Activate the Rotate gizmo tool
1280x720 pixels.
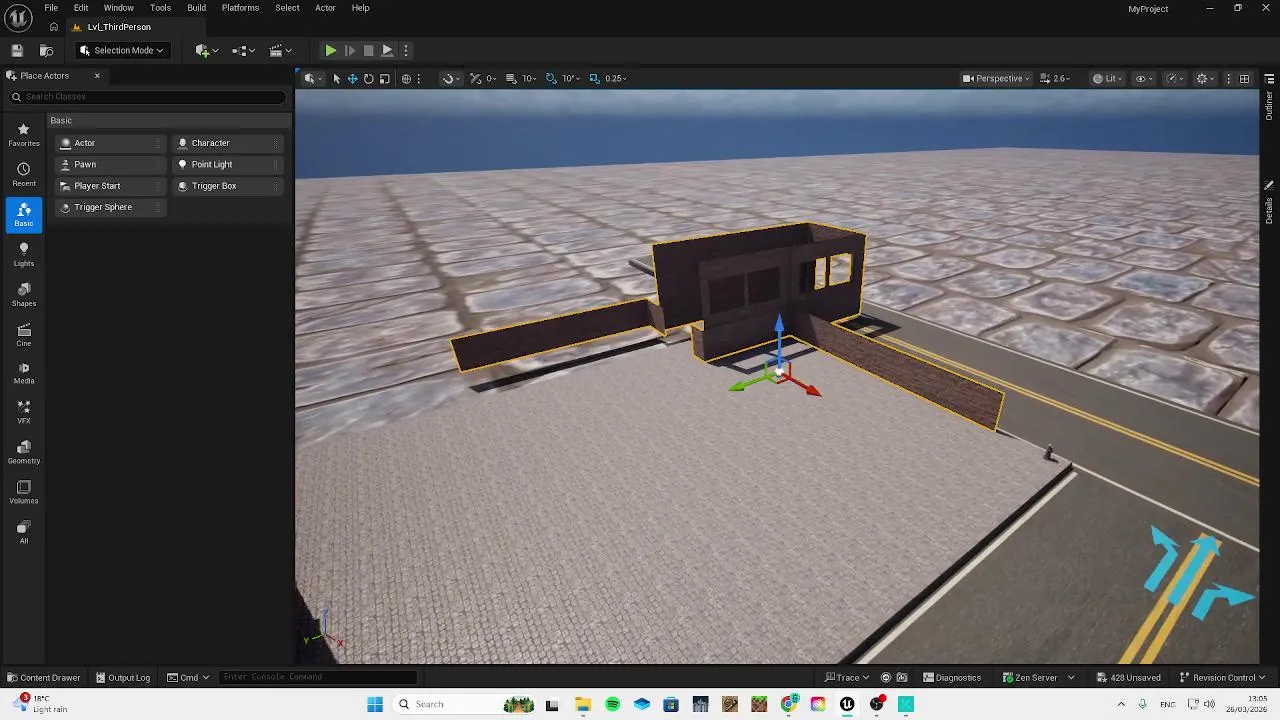tap(368, 78)
